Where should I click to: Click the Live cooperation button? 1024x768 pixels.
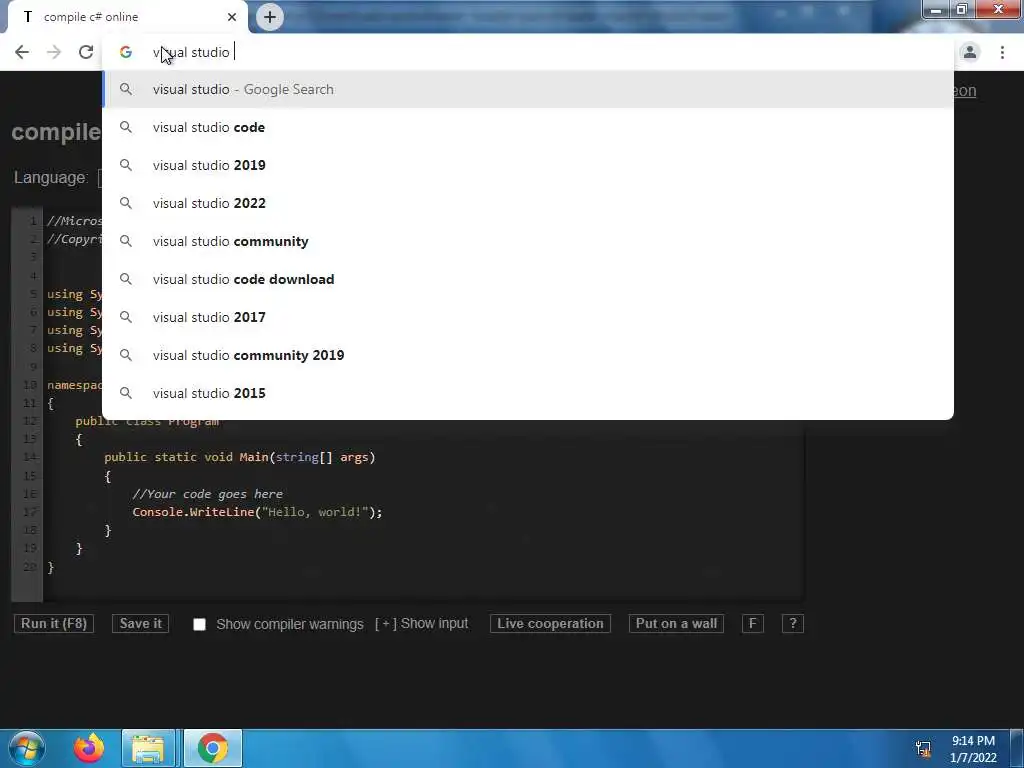click(551, 624)
